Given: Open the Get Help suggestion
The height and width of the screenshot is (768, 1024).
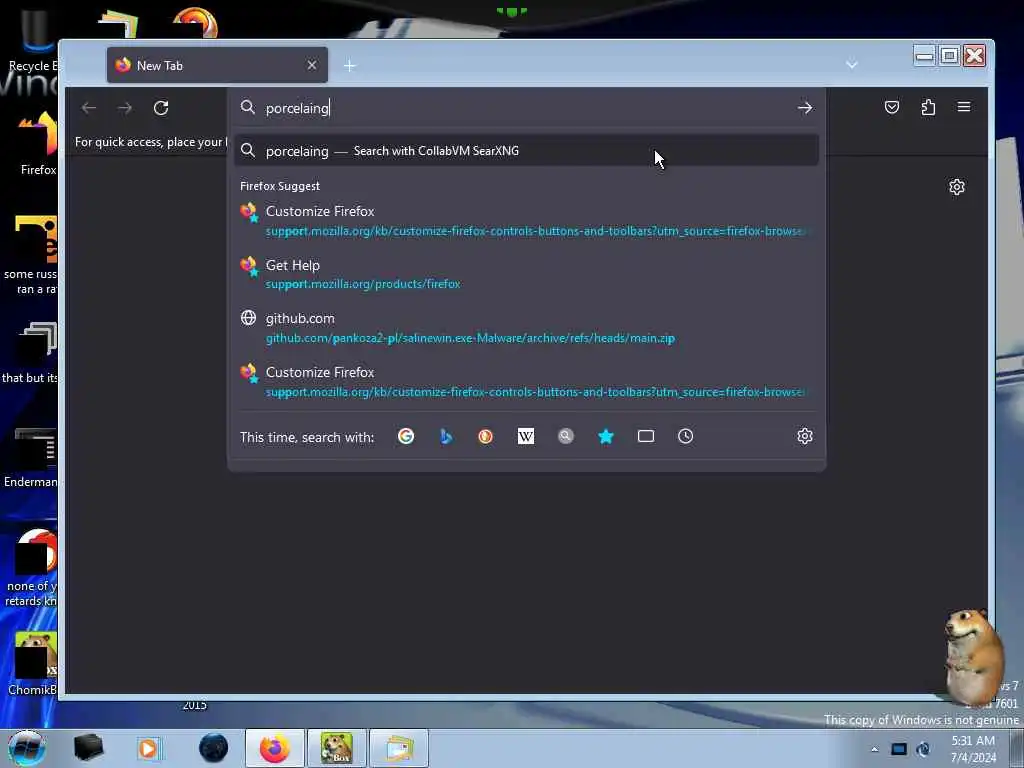Looking at the screenshot, I should tap(526, 274).
